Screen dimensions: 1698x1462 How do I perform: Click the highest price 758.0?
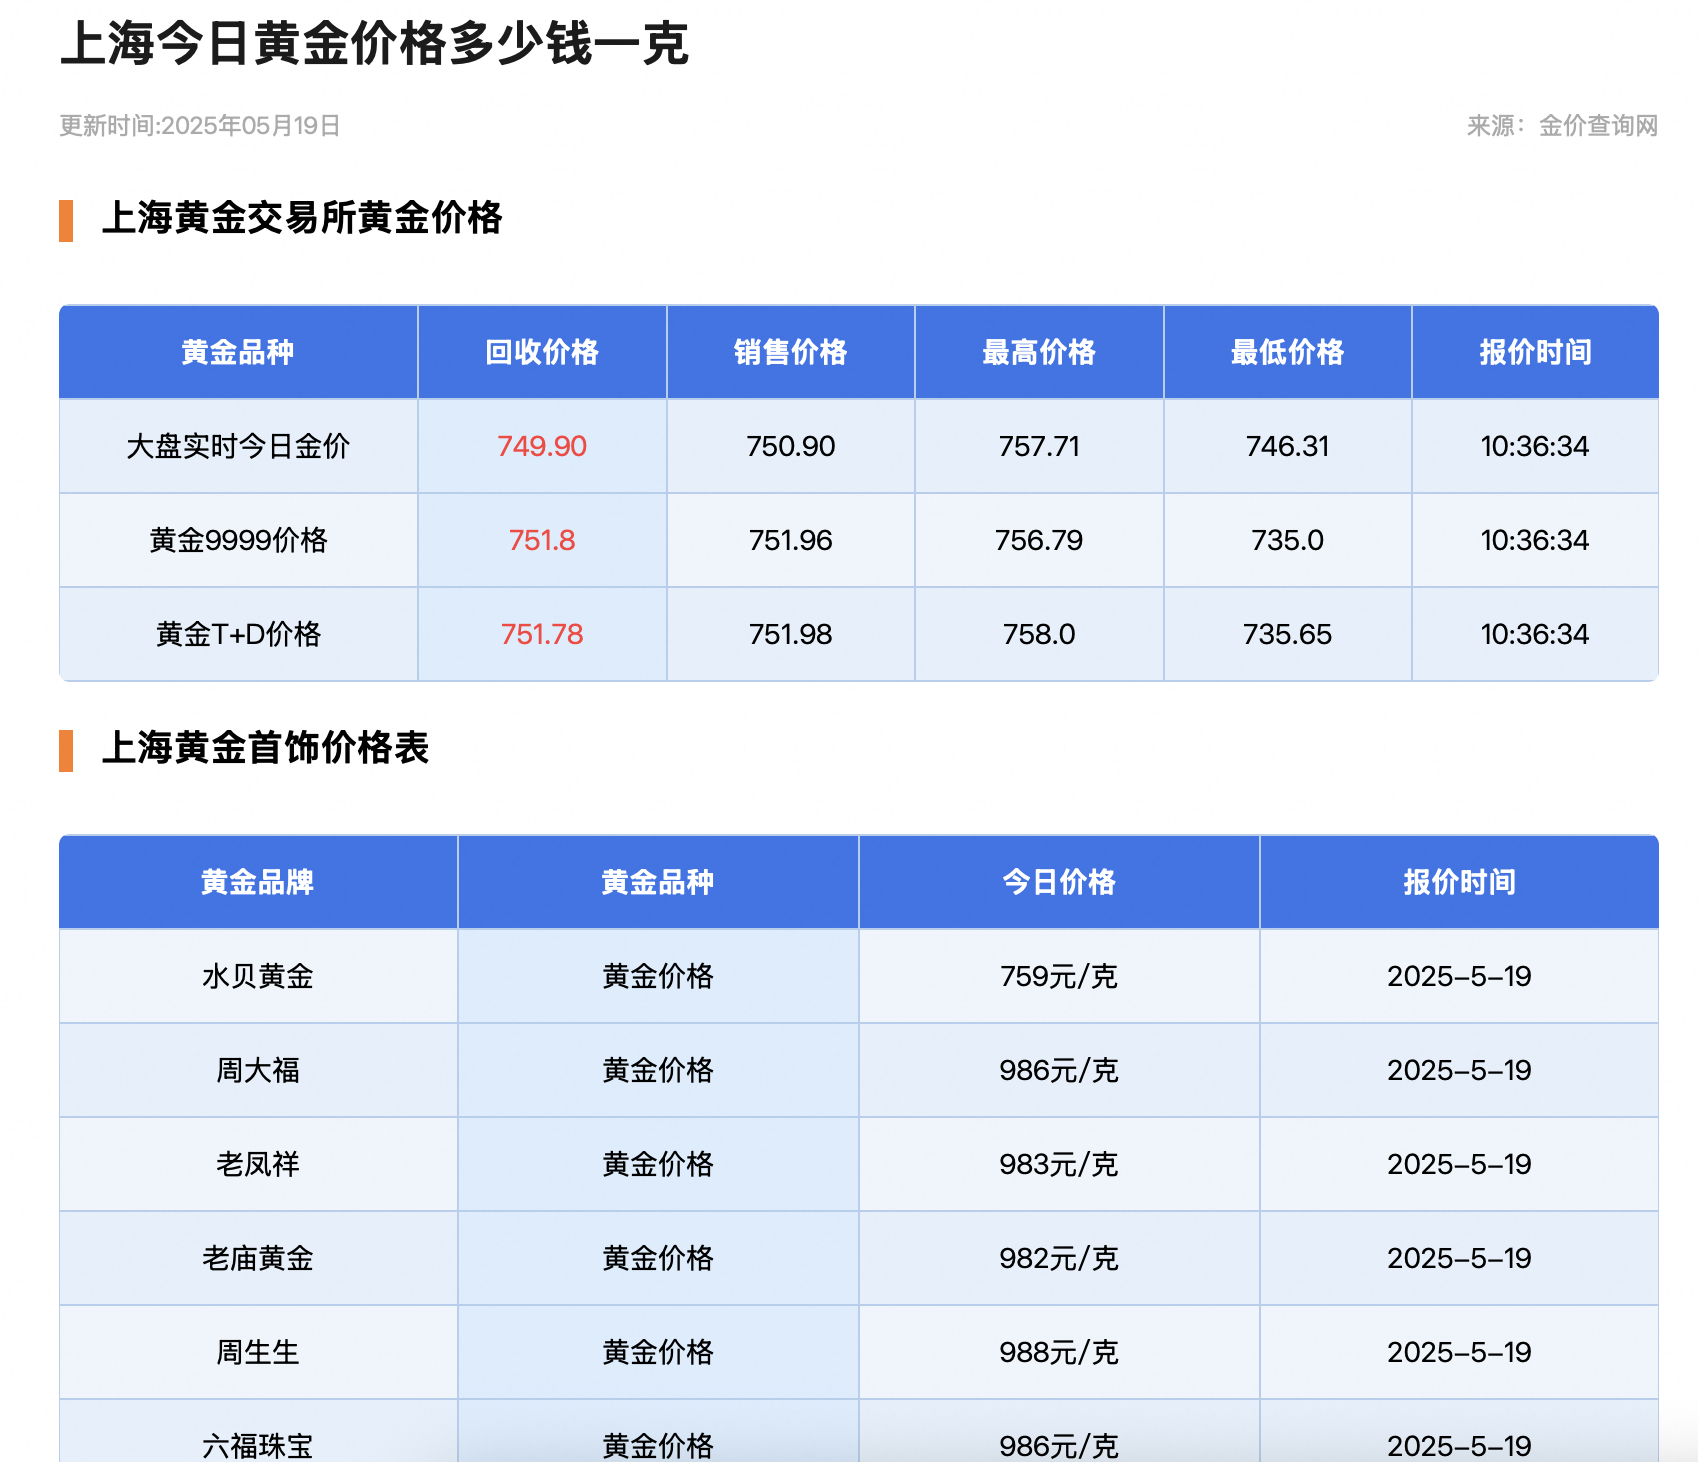1039,634
